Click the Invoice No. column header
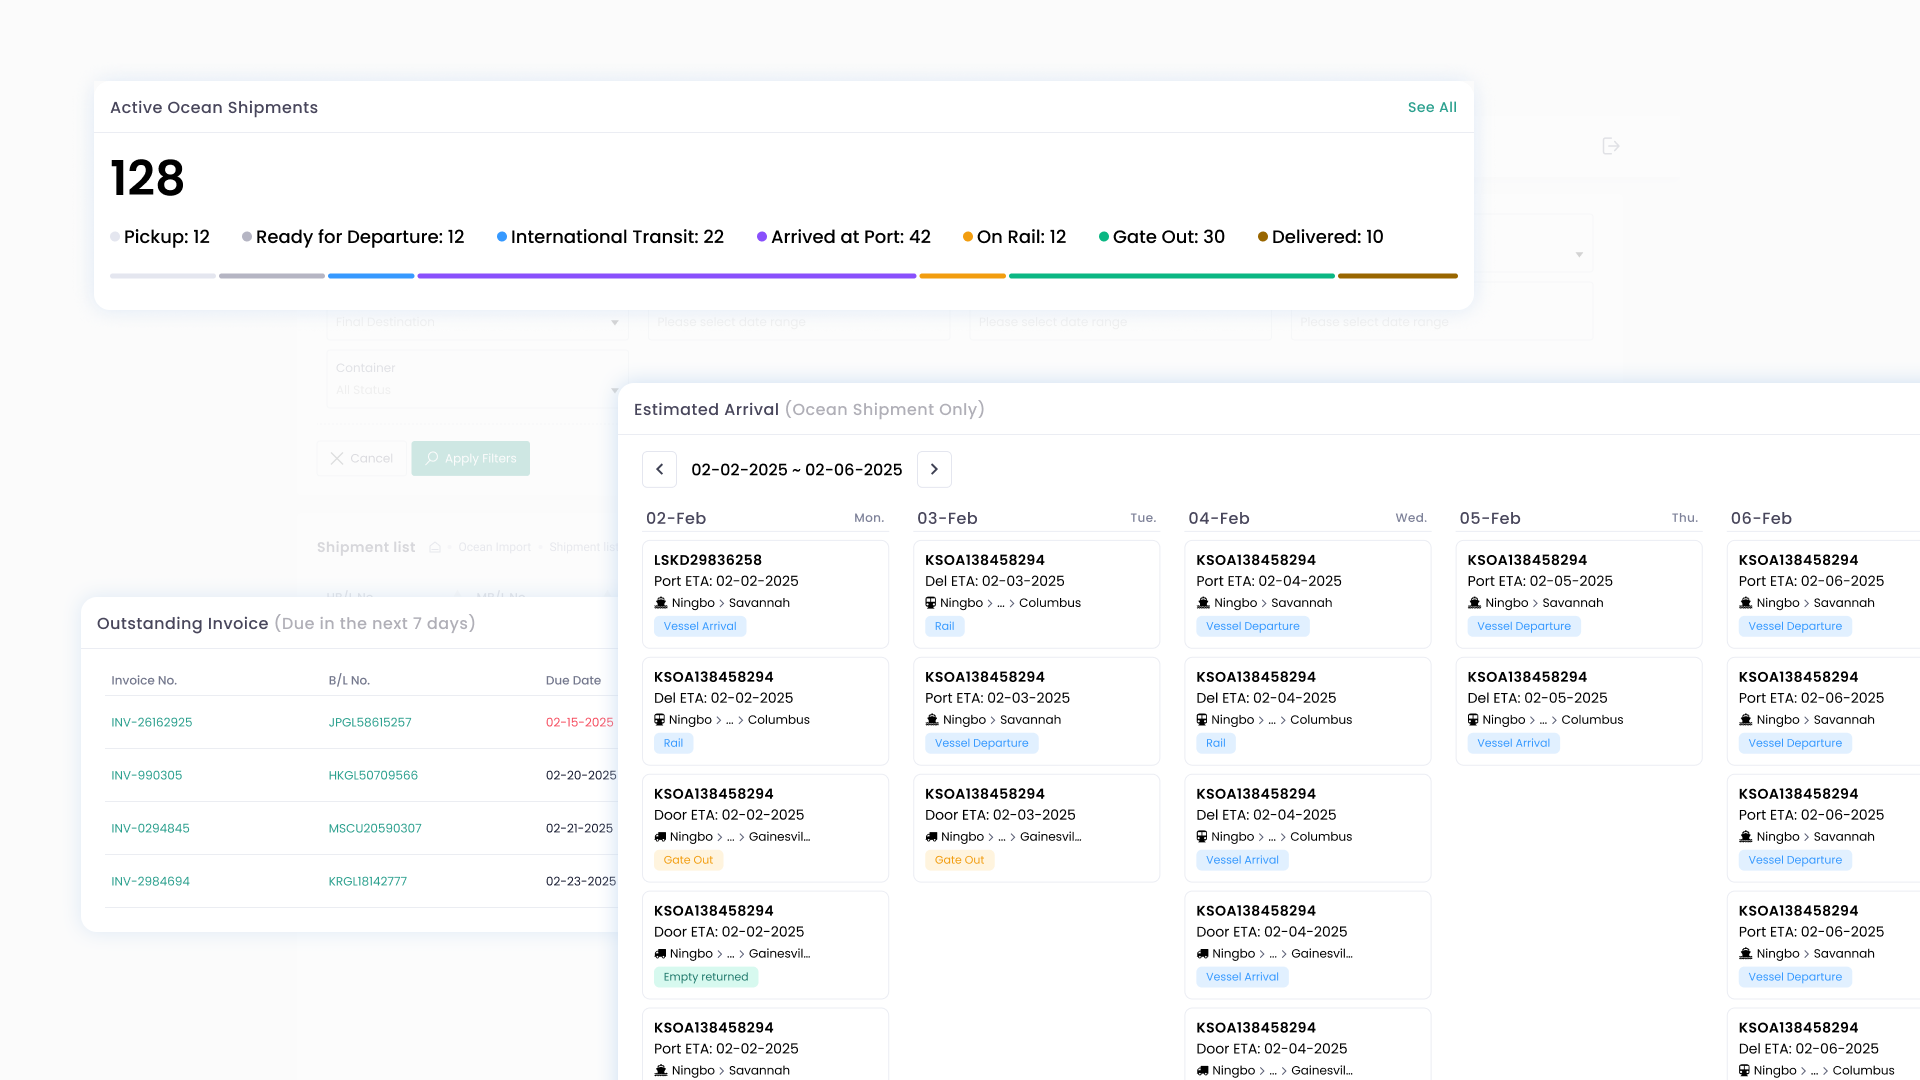 tap(144, 680)
